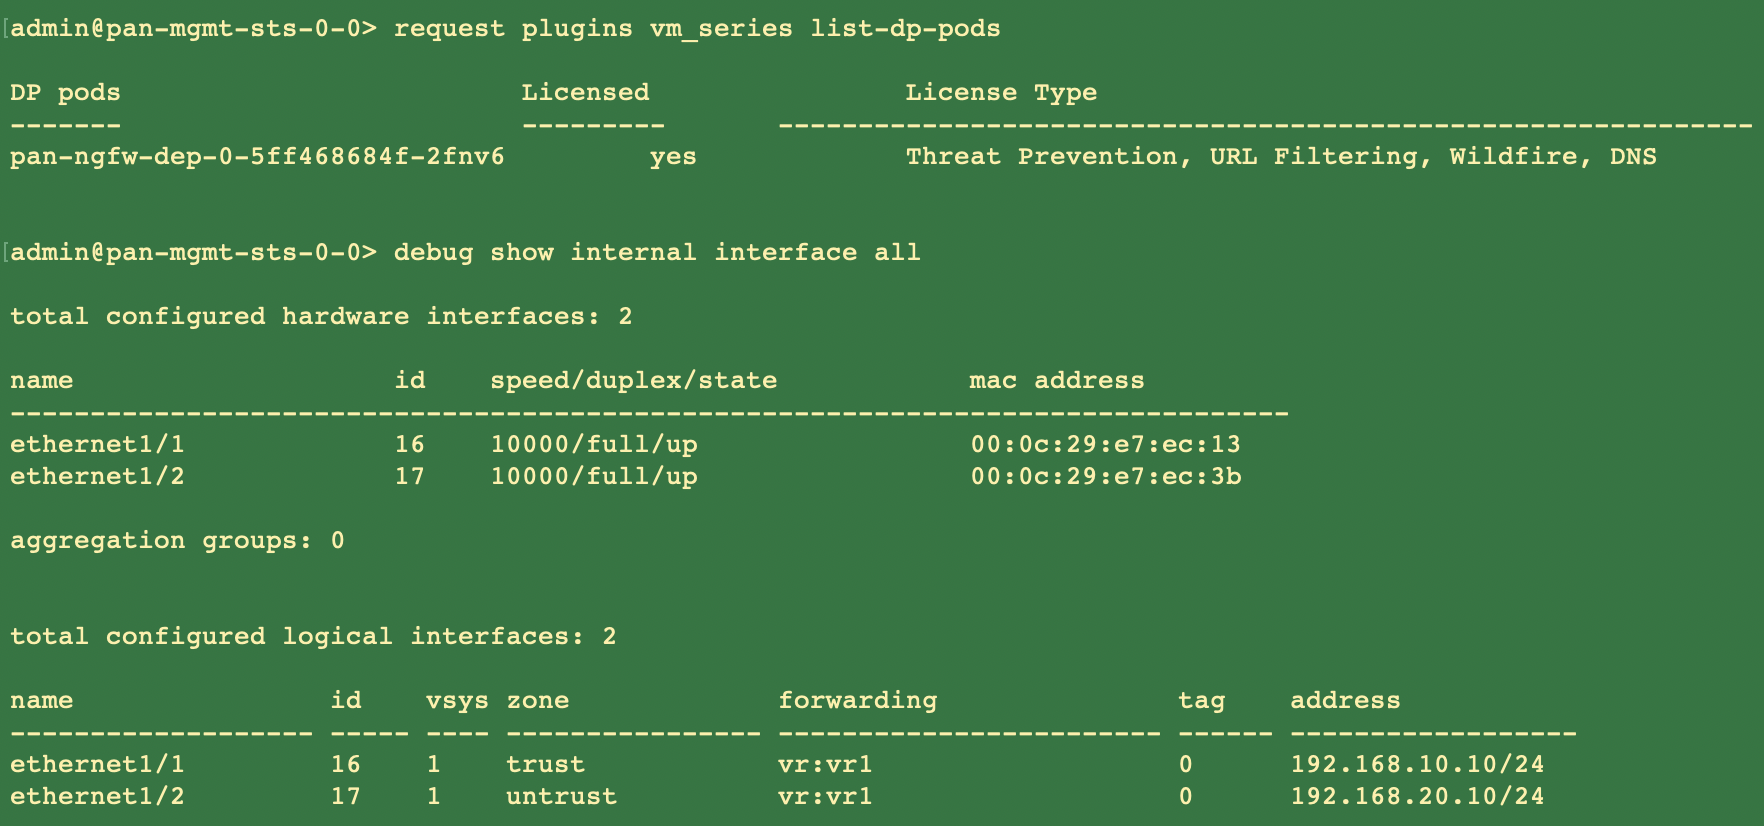Click the "yes" value under Licensed

coord(673,157)
